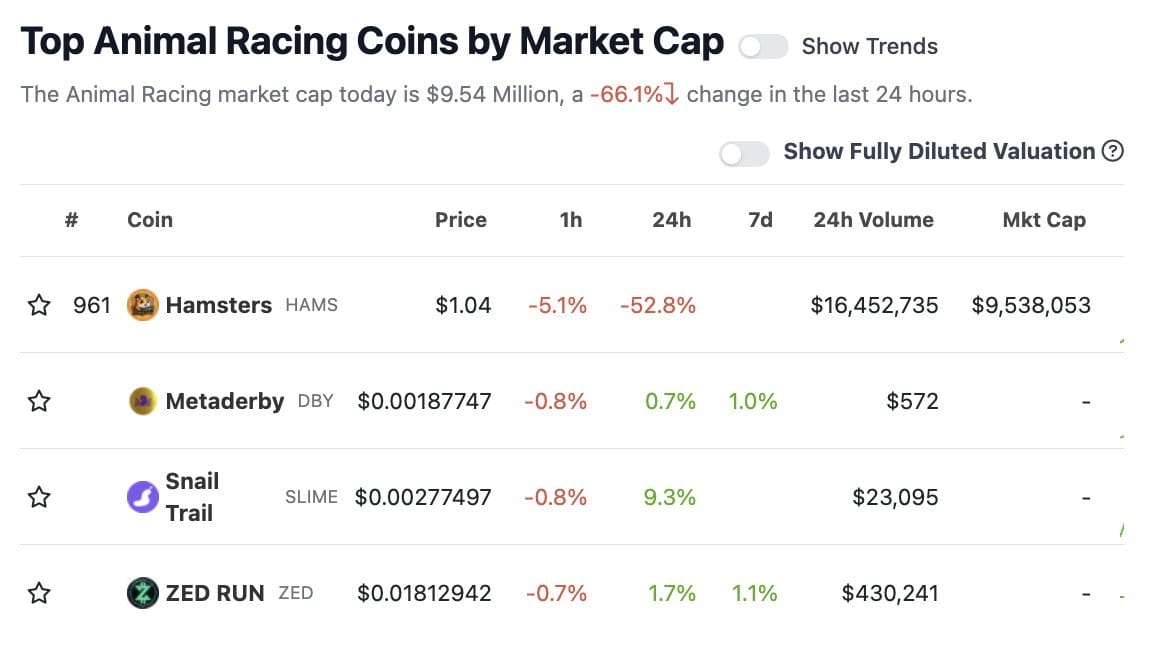Sort coins by 24h percentage change
This screenshot has height=668, width=1154.
(x=671, y=220)
